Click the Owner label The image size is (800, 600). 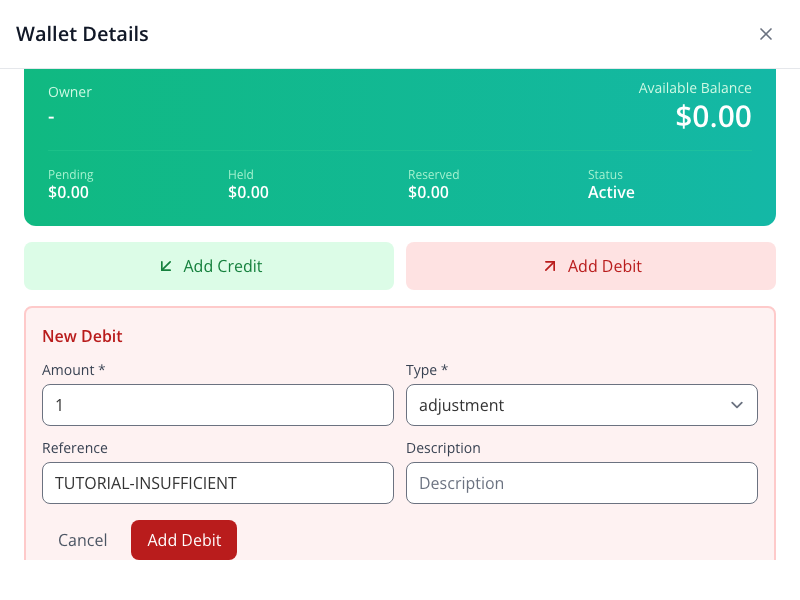point(70,92)
